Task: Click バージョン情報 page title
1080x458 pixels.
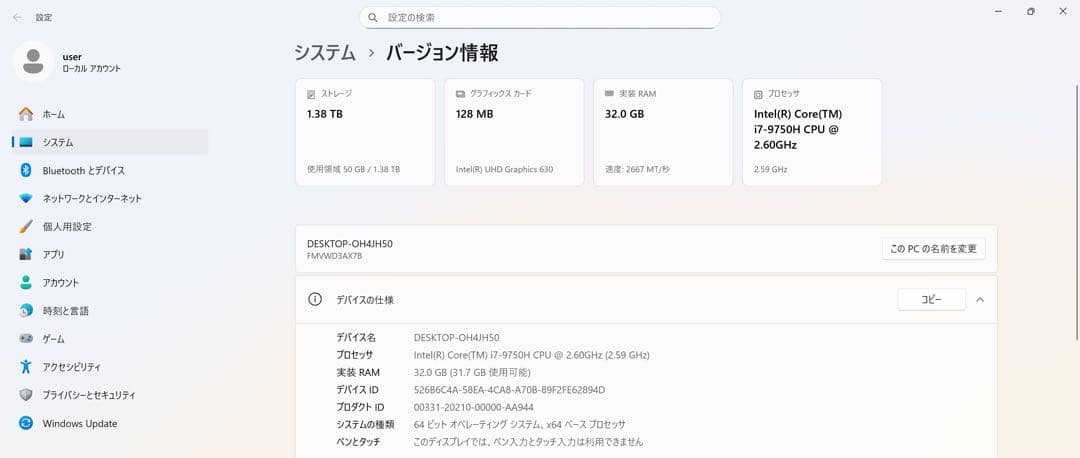Action: [442, 53]
